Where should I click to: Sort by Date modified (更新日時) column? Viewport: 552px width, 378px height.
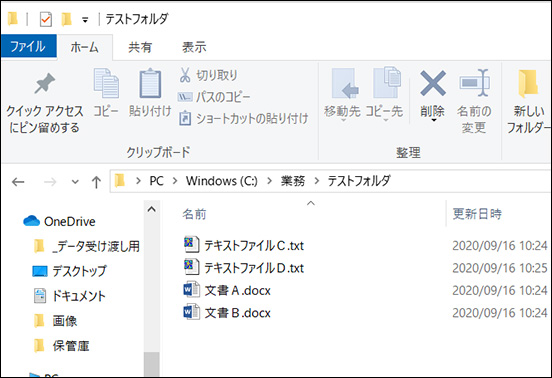click(477, 214)
